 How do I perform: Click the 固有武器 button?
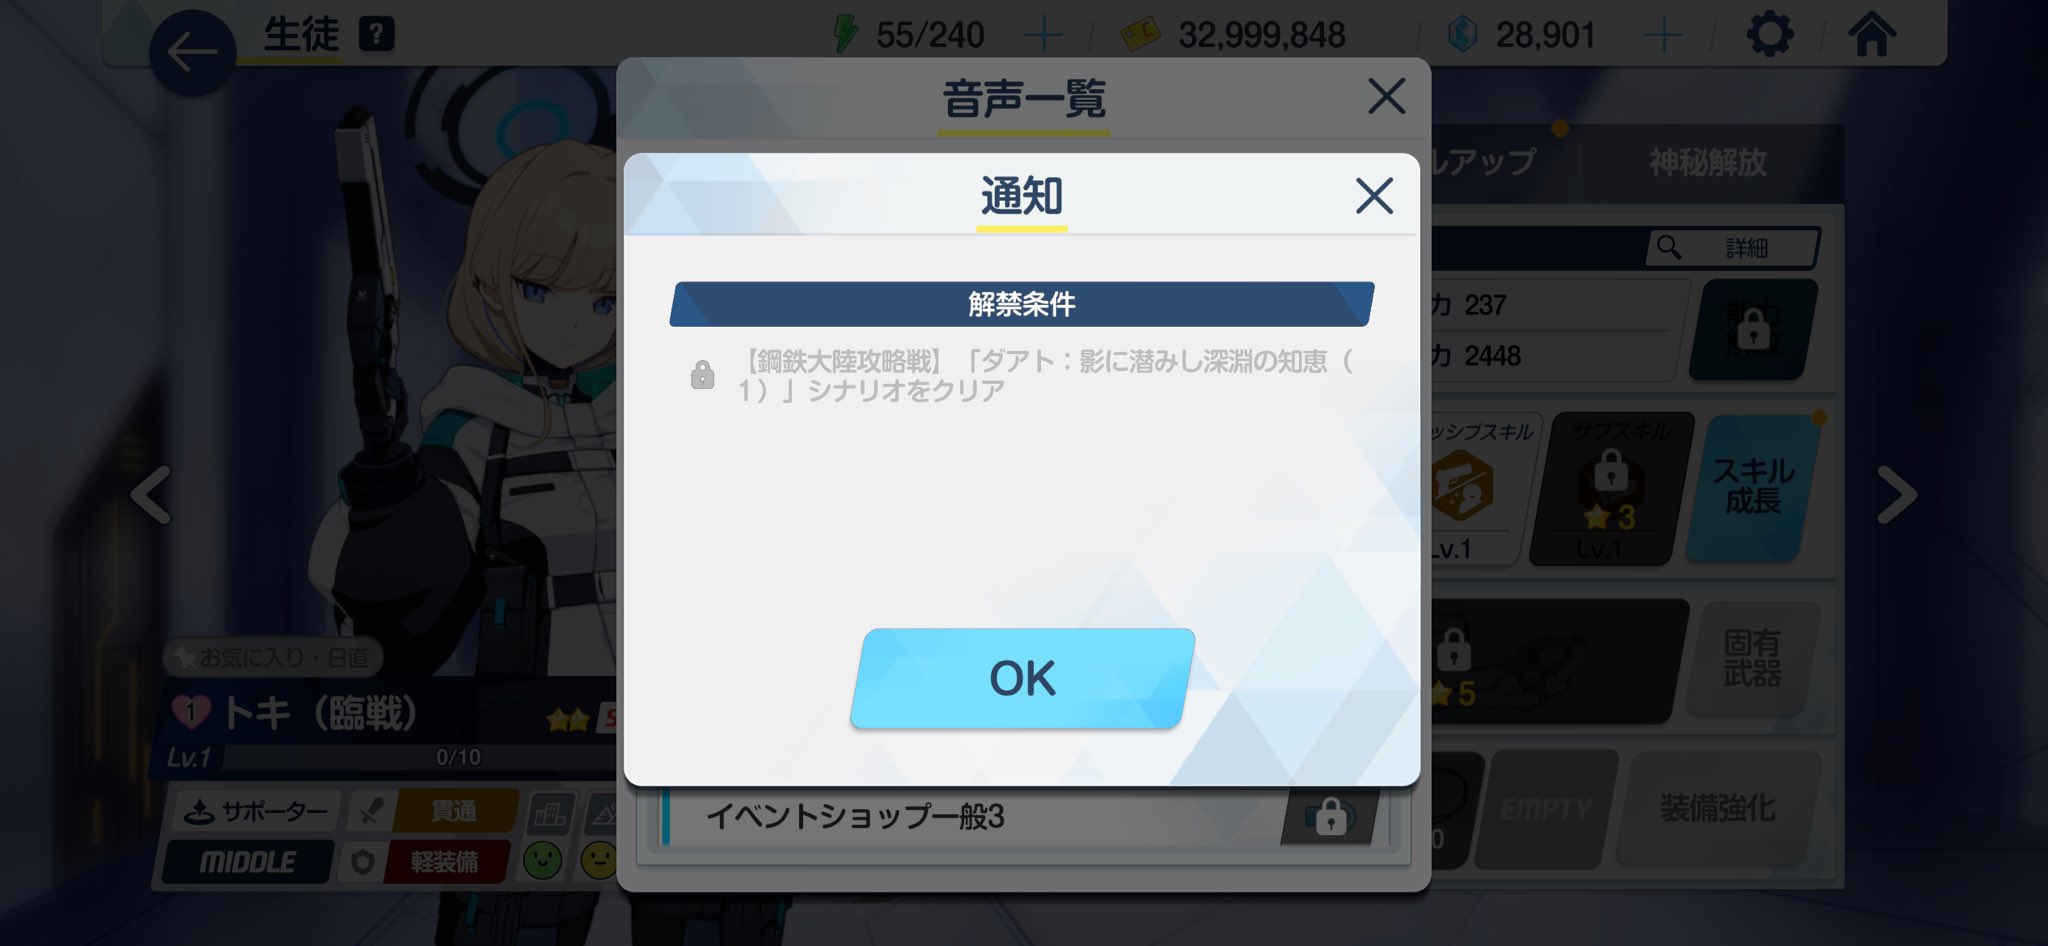[x=1752, y=658]
